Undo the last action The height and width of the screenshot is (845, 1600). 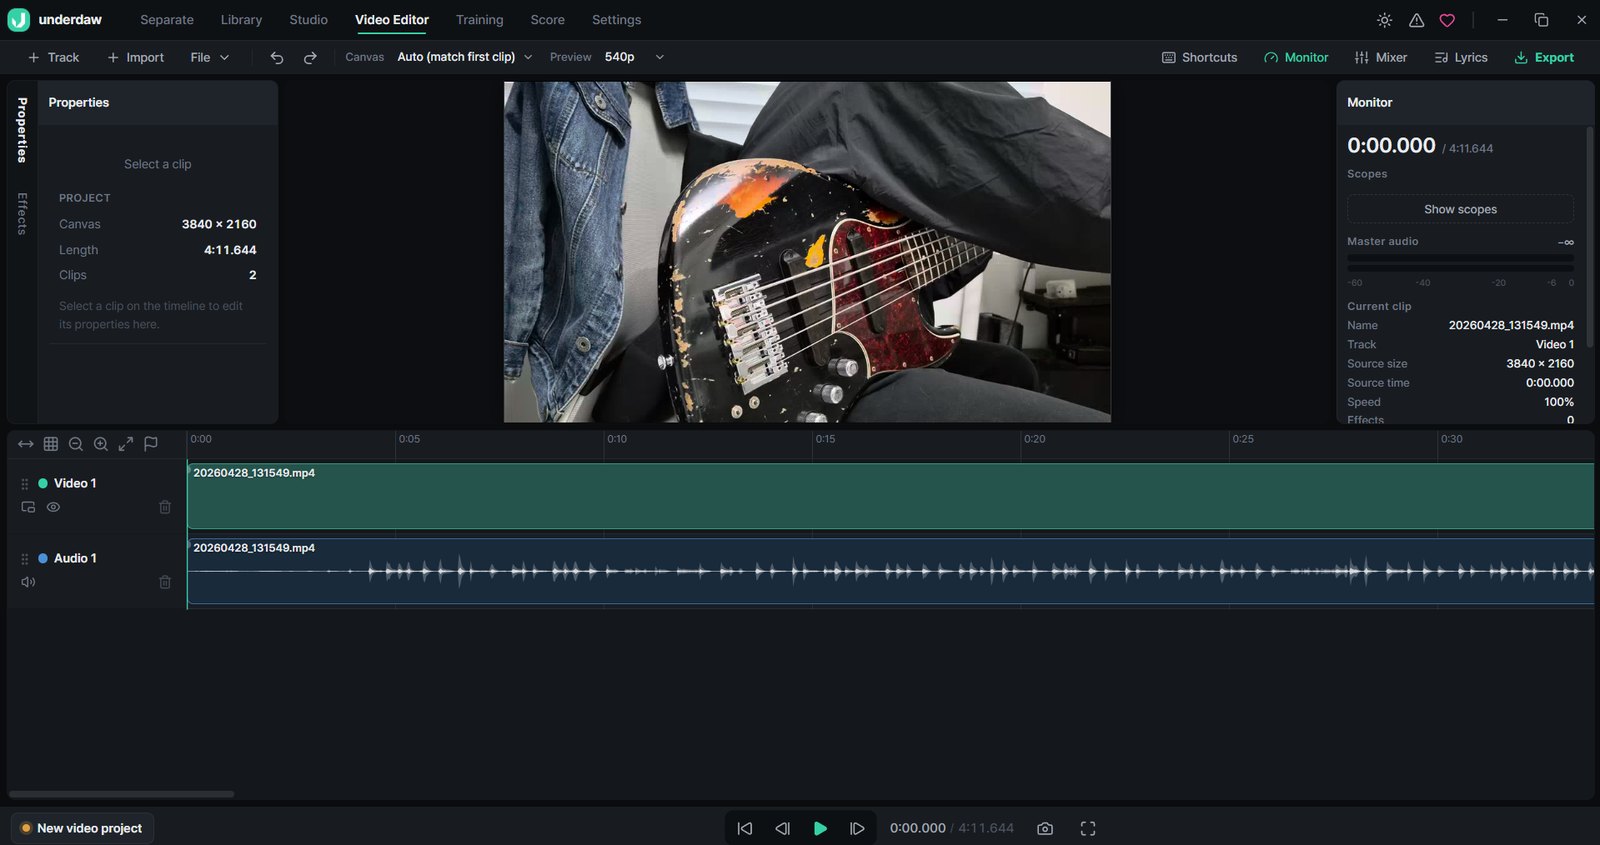[277, 58]
